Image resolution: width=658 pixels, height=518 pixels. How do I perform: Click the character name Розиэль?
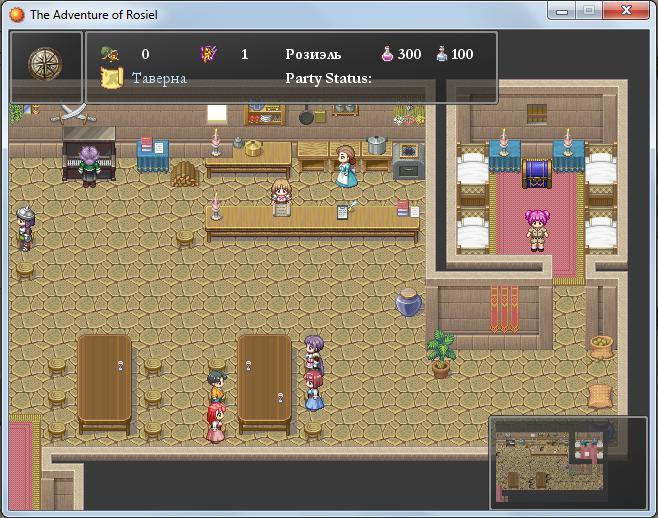point(313,54)
